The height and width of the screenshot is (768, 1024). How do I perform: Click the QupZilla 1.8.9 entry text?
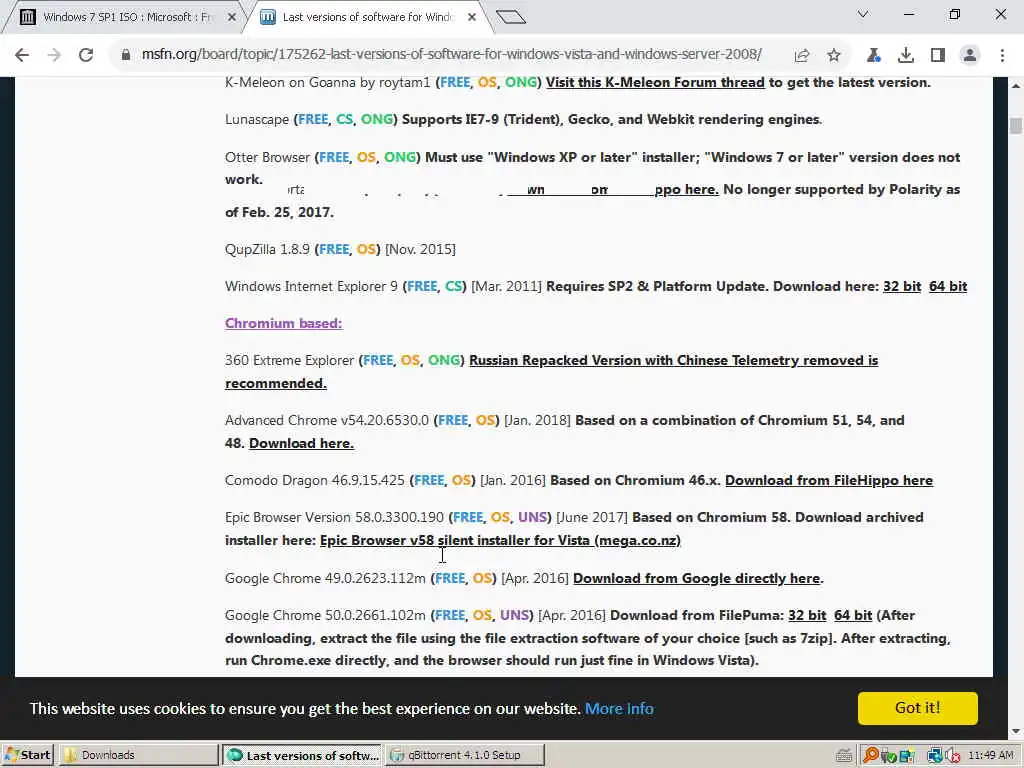pyautogui.click(x=267, y=249)
